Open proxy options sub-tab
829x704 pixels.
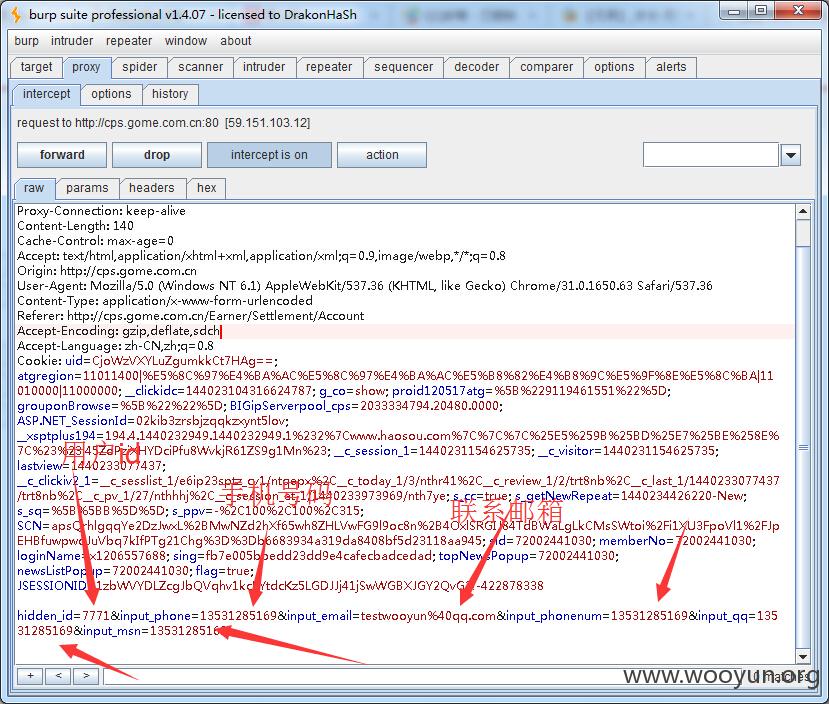tap(111, 94)
